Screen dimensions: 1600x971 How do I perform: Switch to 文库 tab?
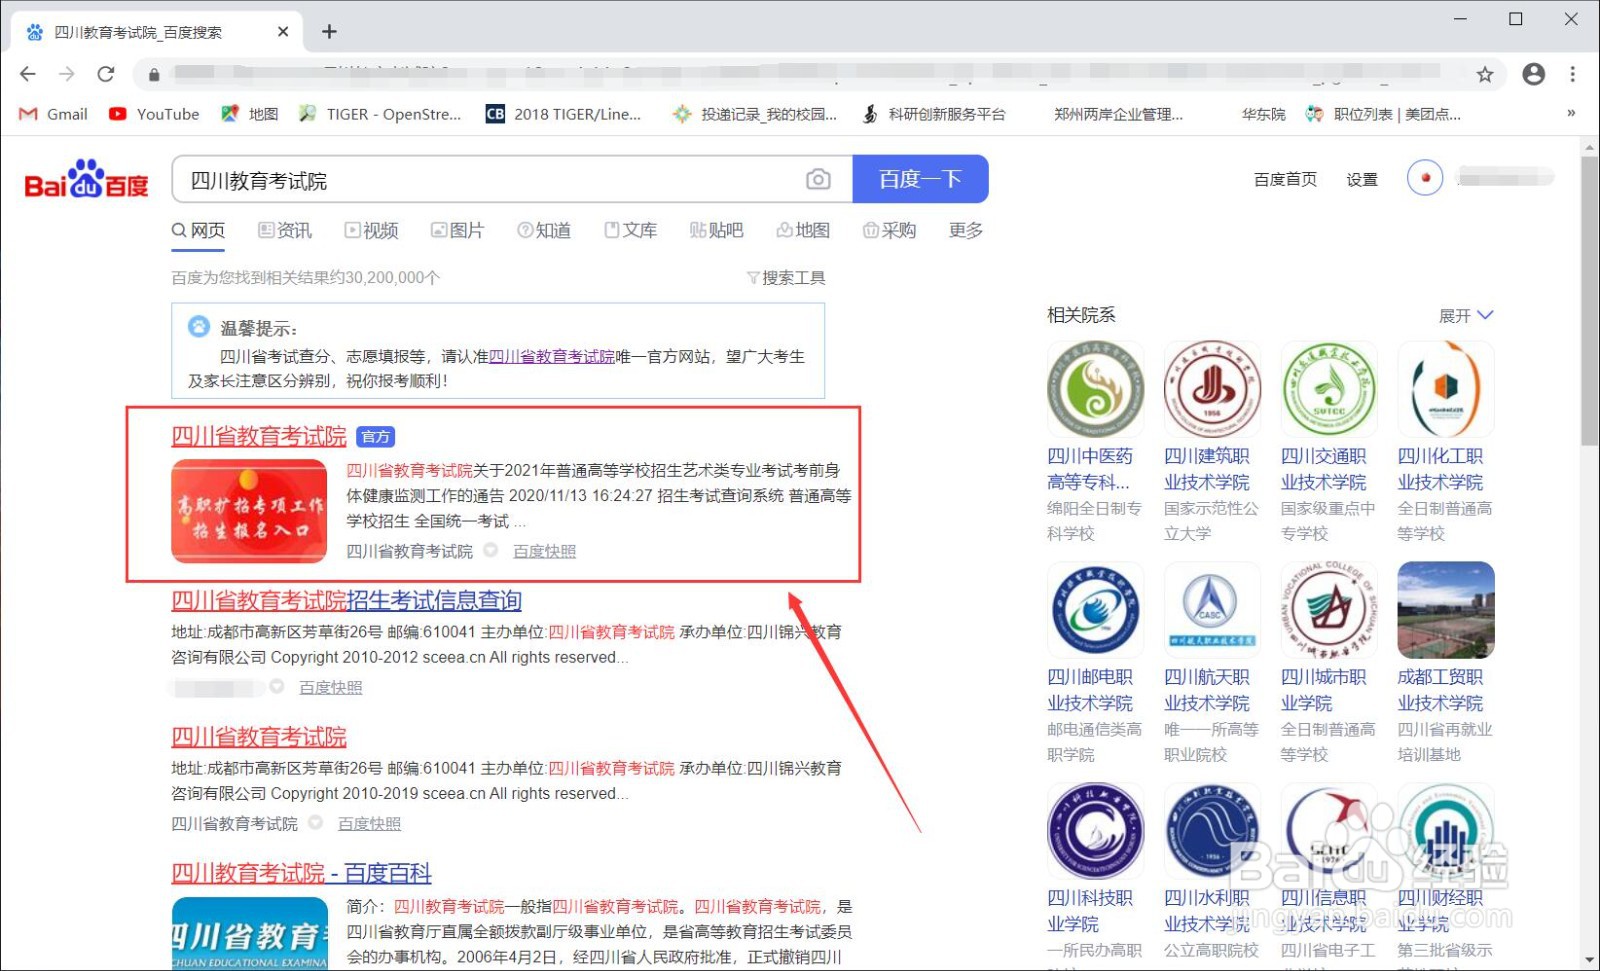click(x=631, y=231)
